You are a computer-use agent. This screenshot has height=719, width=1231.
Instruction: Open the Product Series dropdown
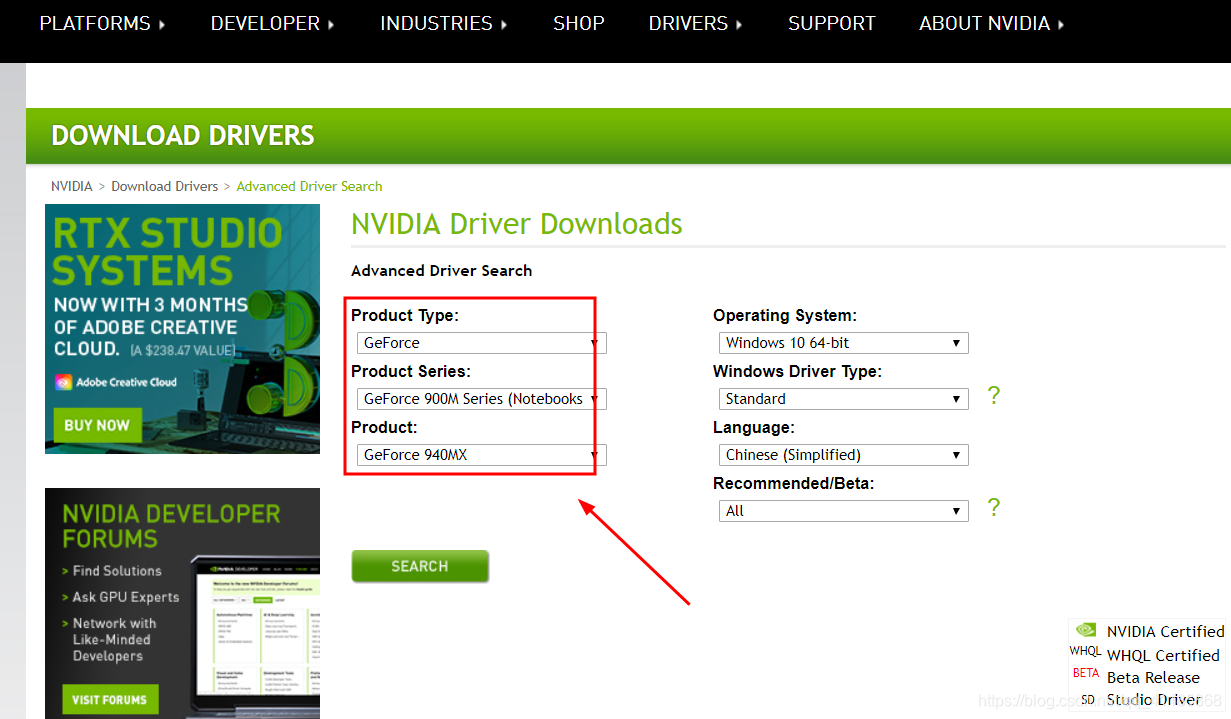(x=482, y=399)
